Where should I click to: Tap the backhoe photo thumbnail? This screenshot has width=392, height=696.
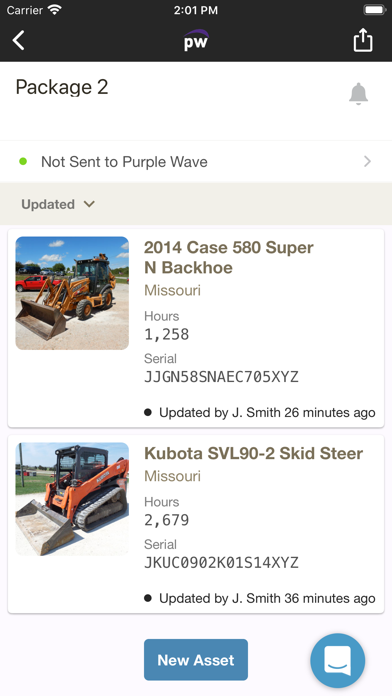click(x=72, y=293)
